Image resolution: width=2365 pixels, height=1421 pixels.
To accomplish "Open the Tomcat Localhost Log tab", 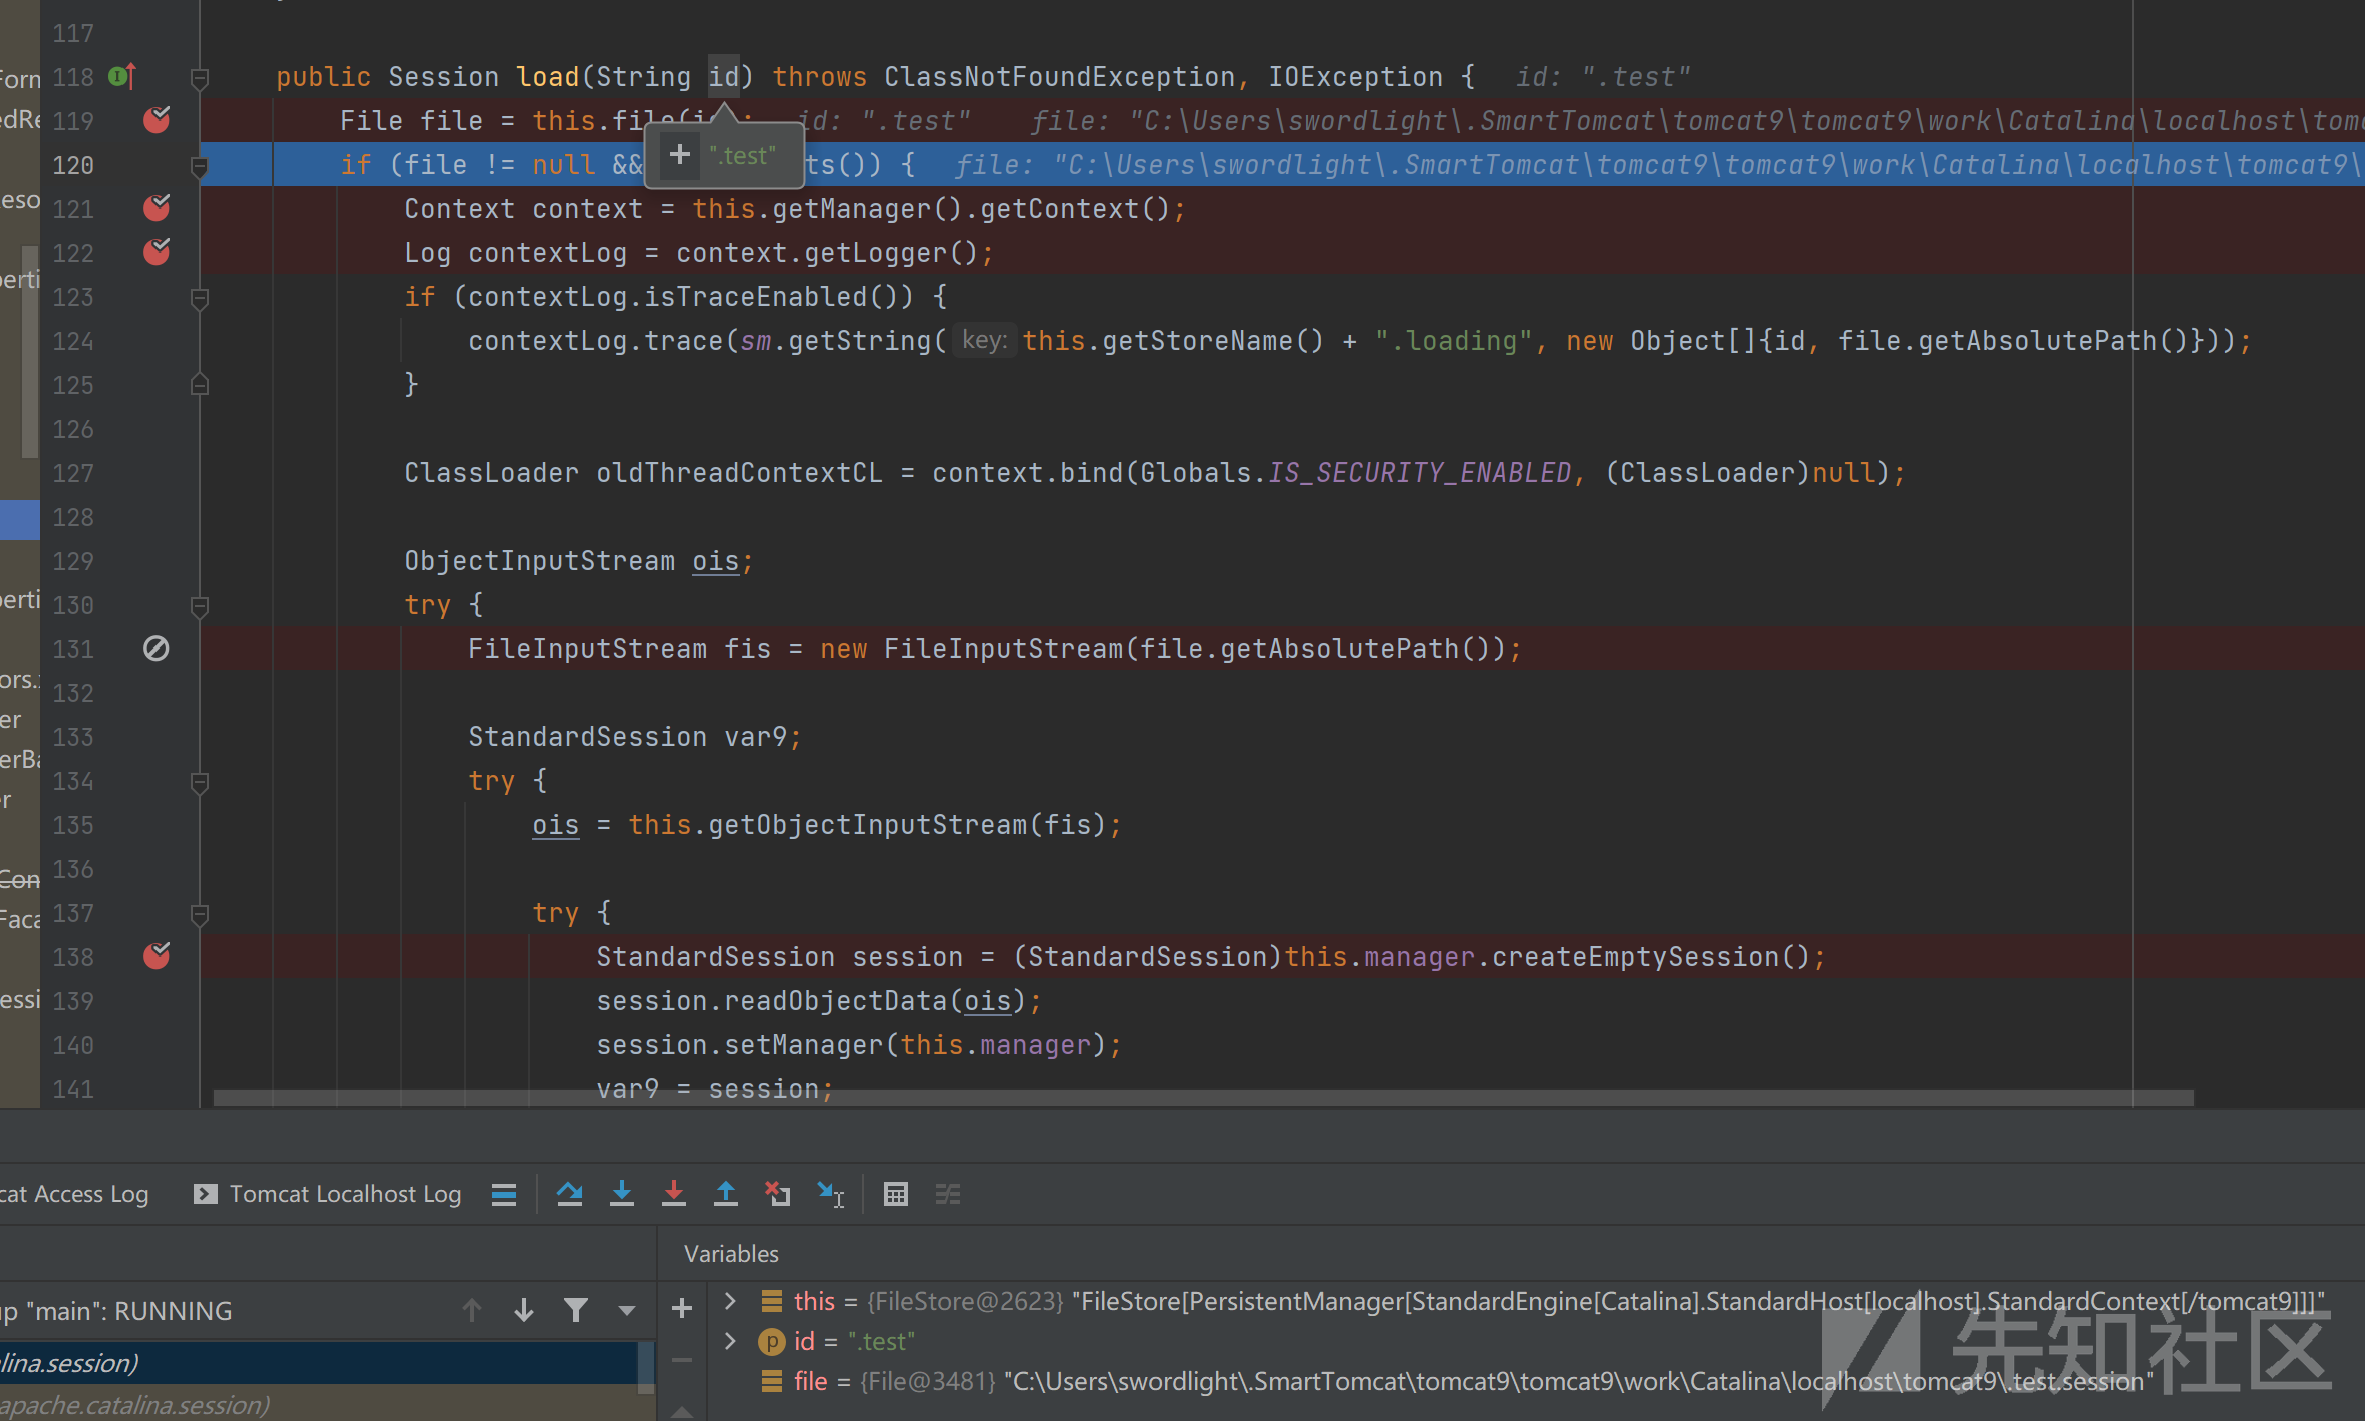I will click(327, 1194).
